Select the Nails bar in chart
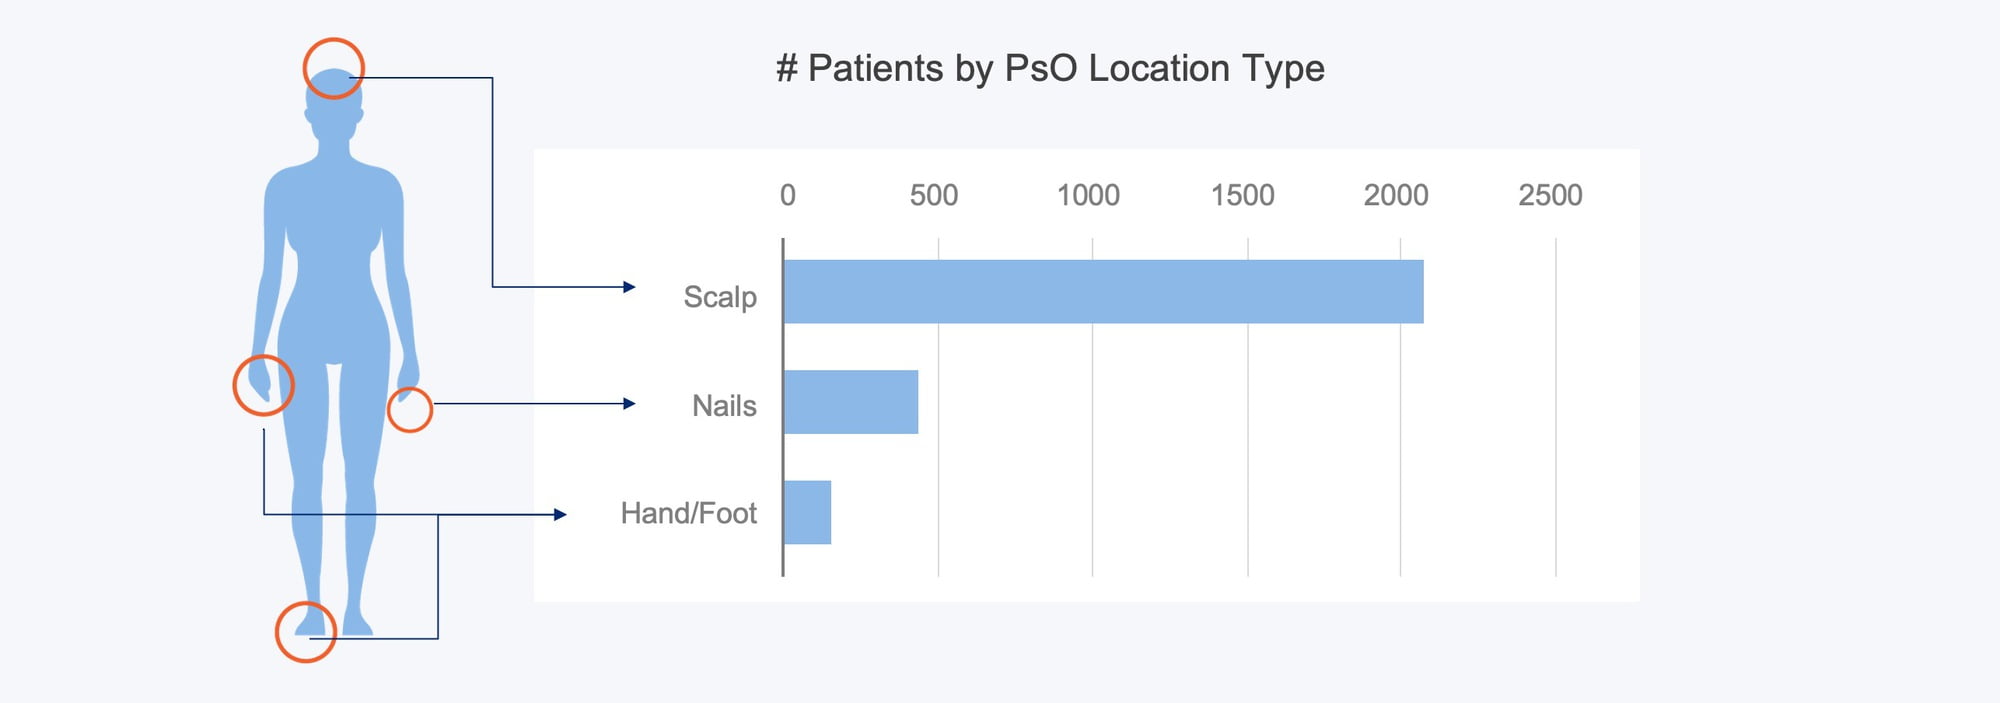Viewport: 2000px width, 703px height. point(851,402)
